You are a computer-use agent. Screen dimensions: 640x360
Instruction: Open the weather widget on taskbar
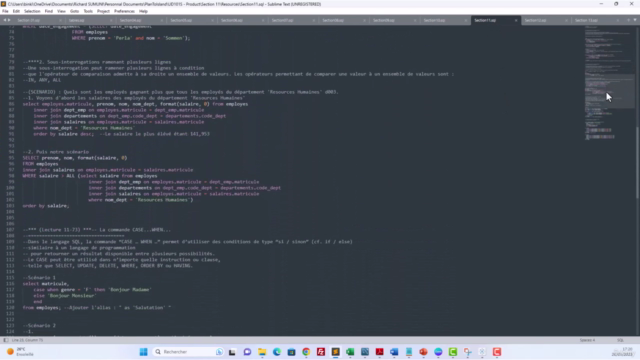(20, 352)
